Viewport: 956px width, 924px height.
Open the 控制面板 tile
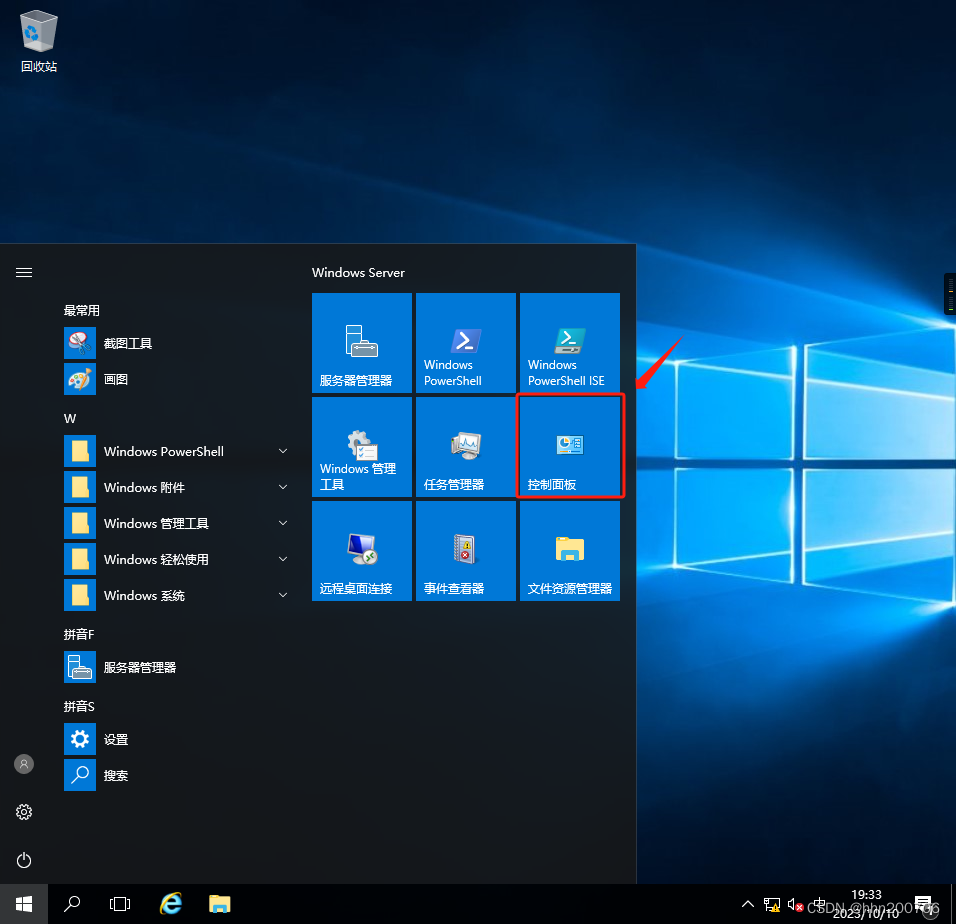click(569, 447)
